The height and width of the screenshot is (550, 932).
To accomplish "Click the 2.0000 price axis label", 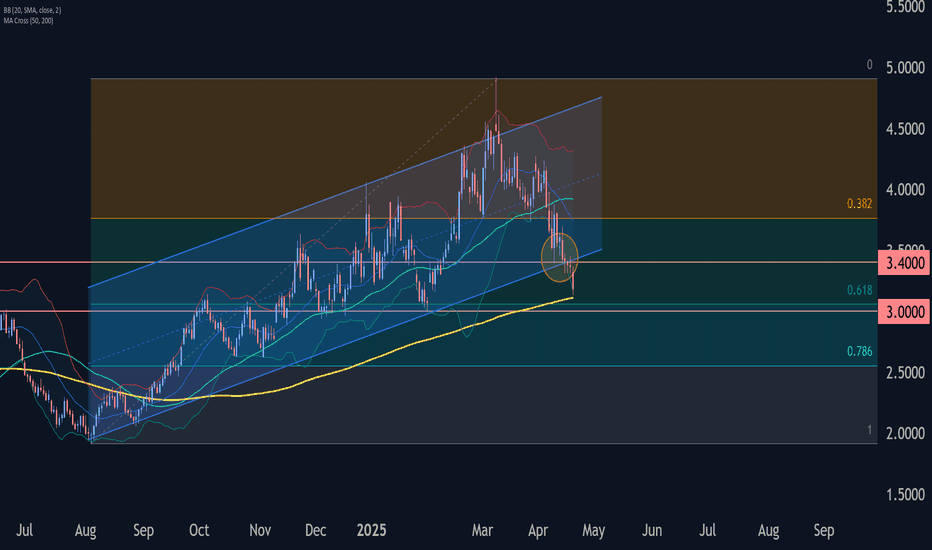I will (905, 433).
